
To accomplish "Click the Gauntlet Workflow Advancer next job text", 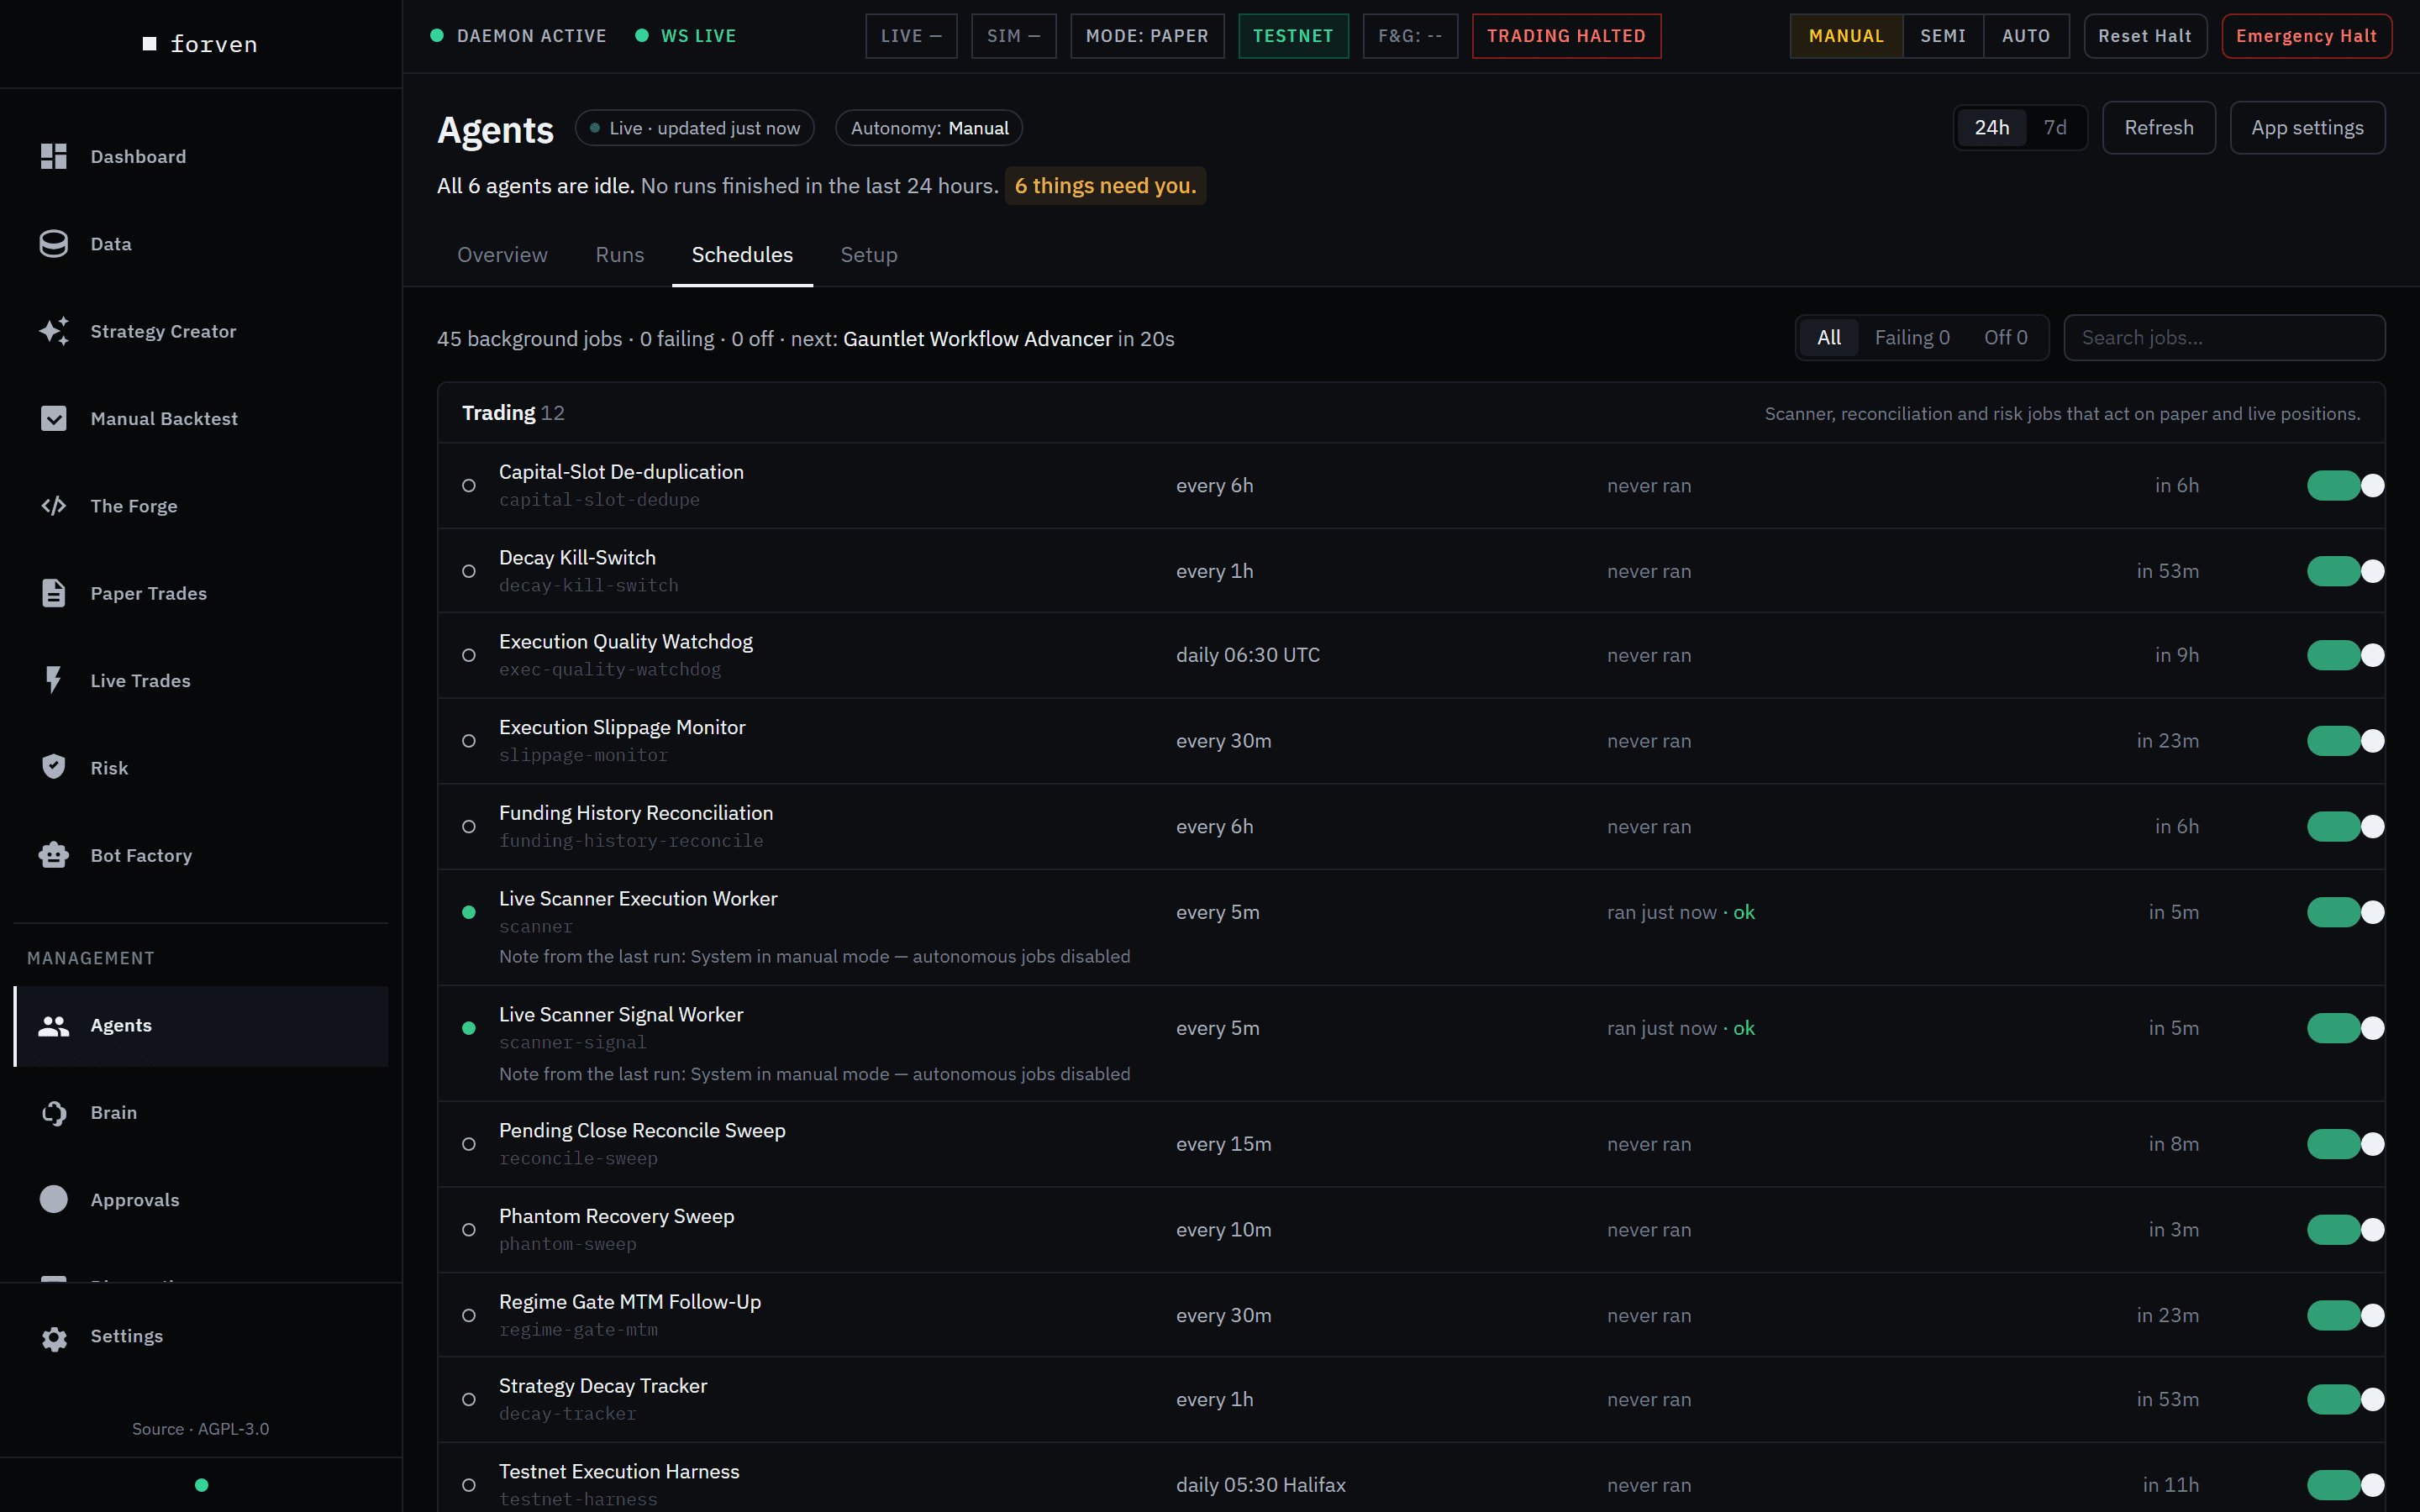I will pyautogui.click(x=977, y=339).
